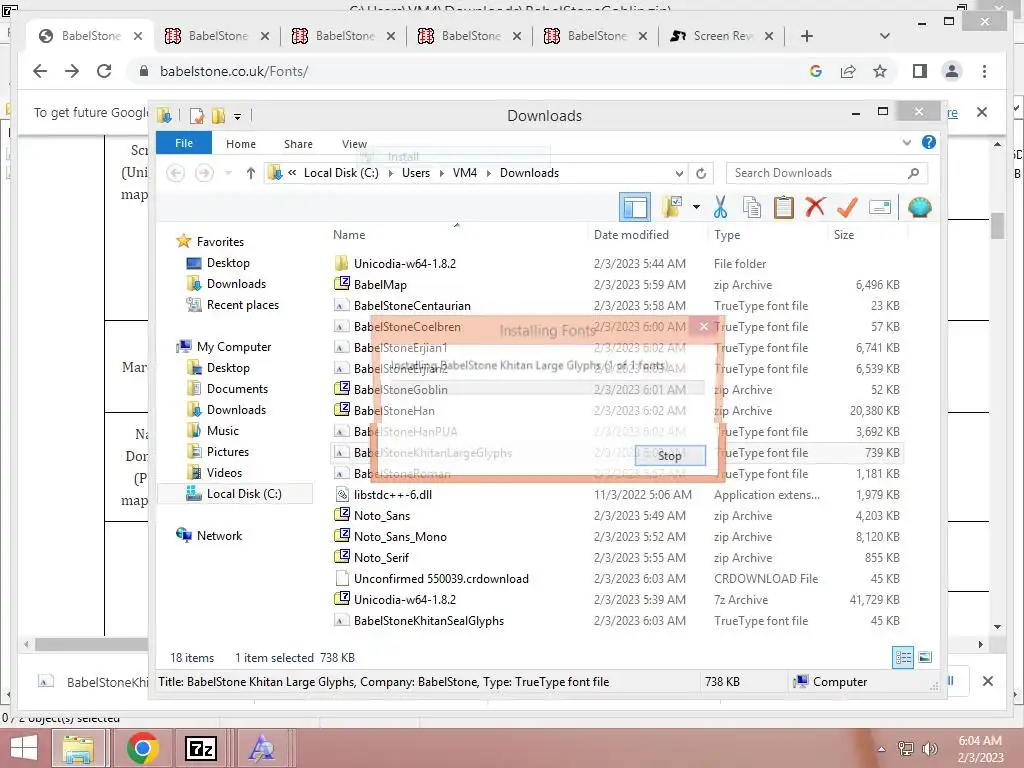The image size is (1024, 768).
Task: Click the Copy icon in Explorer toolbar
Action: (x=752, y=208)
